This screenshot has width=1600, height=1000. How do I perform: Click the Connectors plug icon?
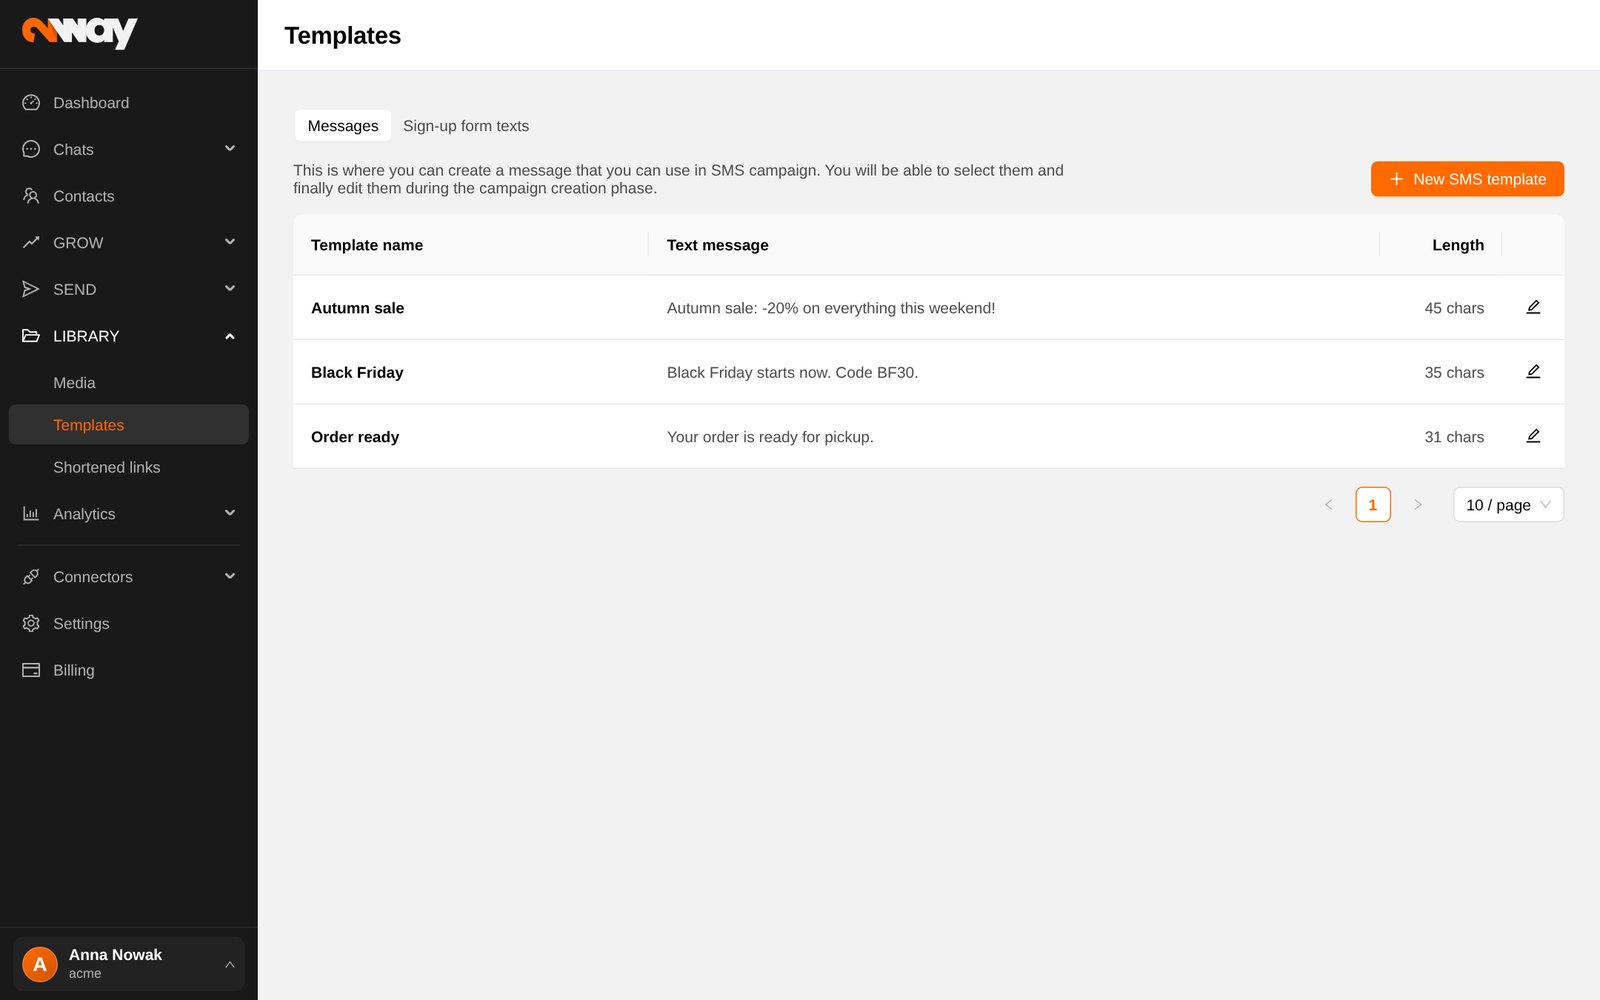[x=31, y=577]
